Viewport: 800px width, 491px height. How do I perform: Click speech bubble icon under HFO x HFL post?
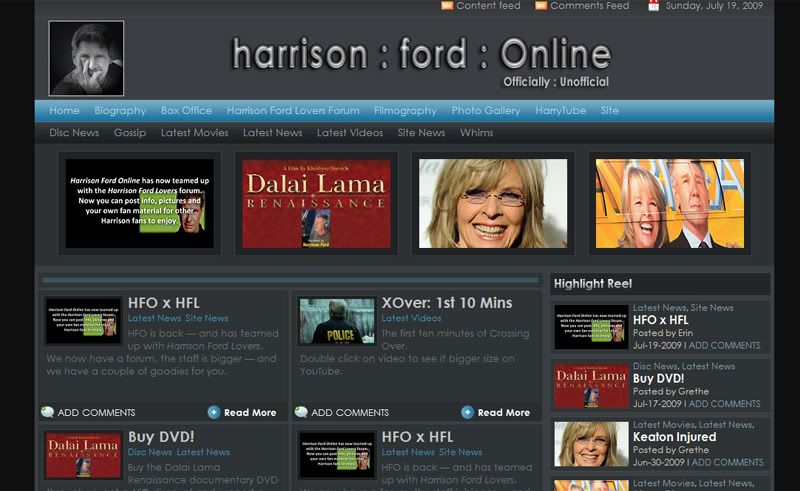pos(47,412)
